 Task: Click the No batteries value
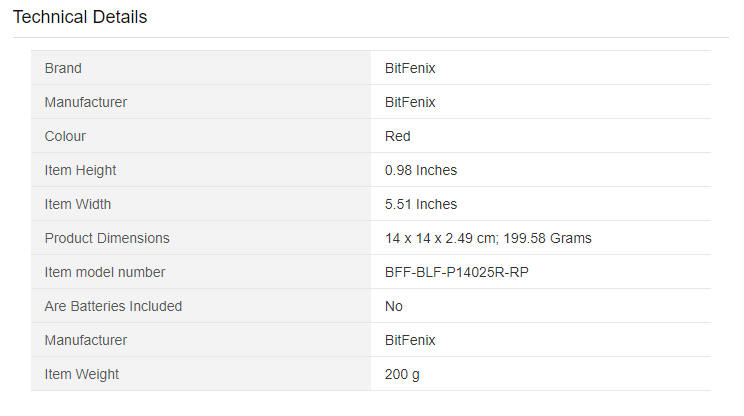tap(394, 306)
